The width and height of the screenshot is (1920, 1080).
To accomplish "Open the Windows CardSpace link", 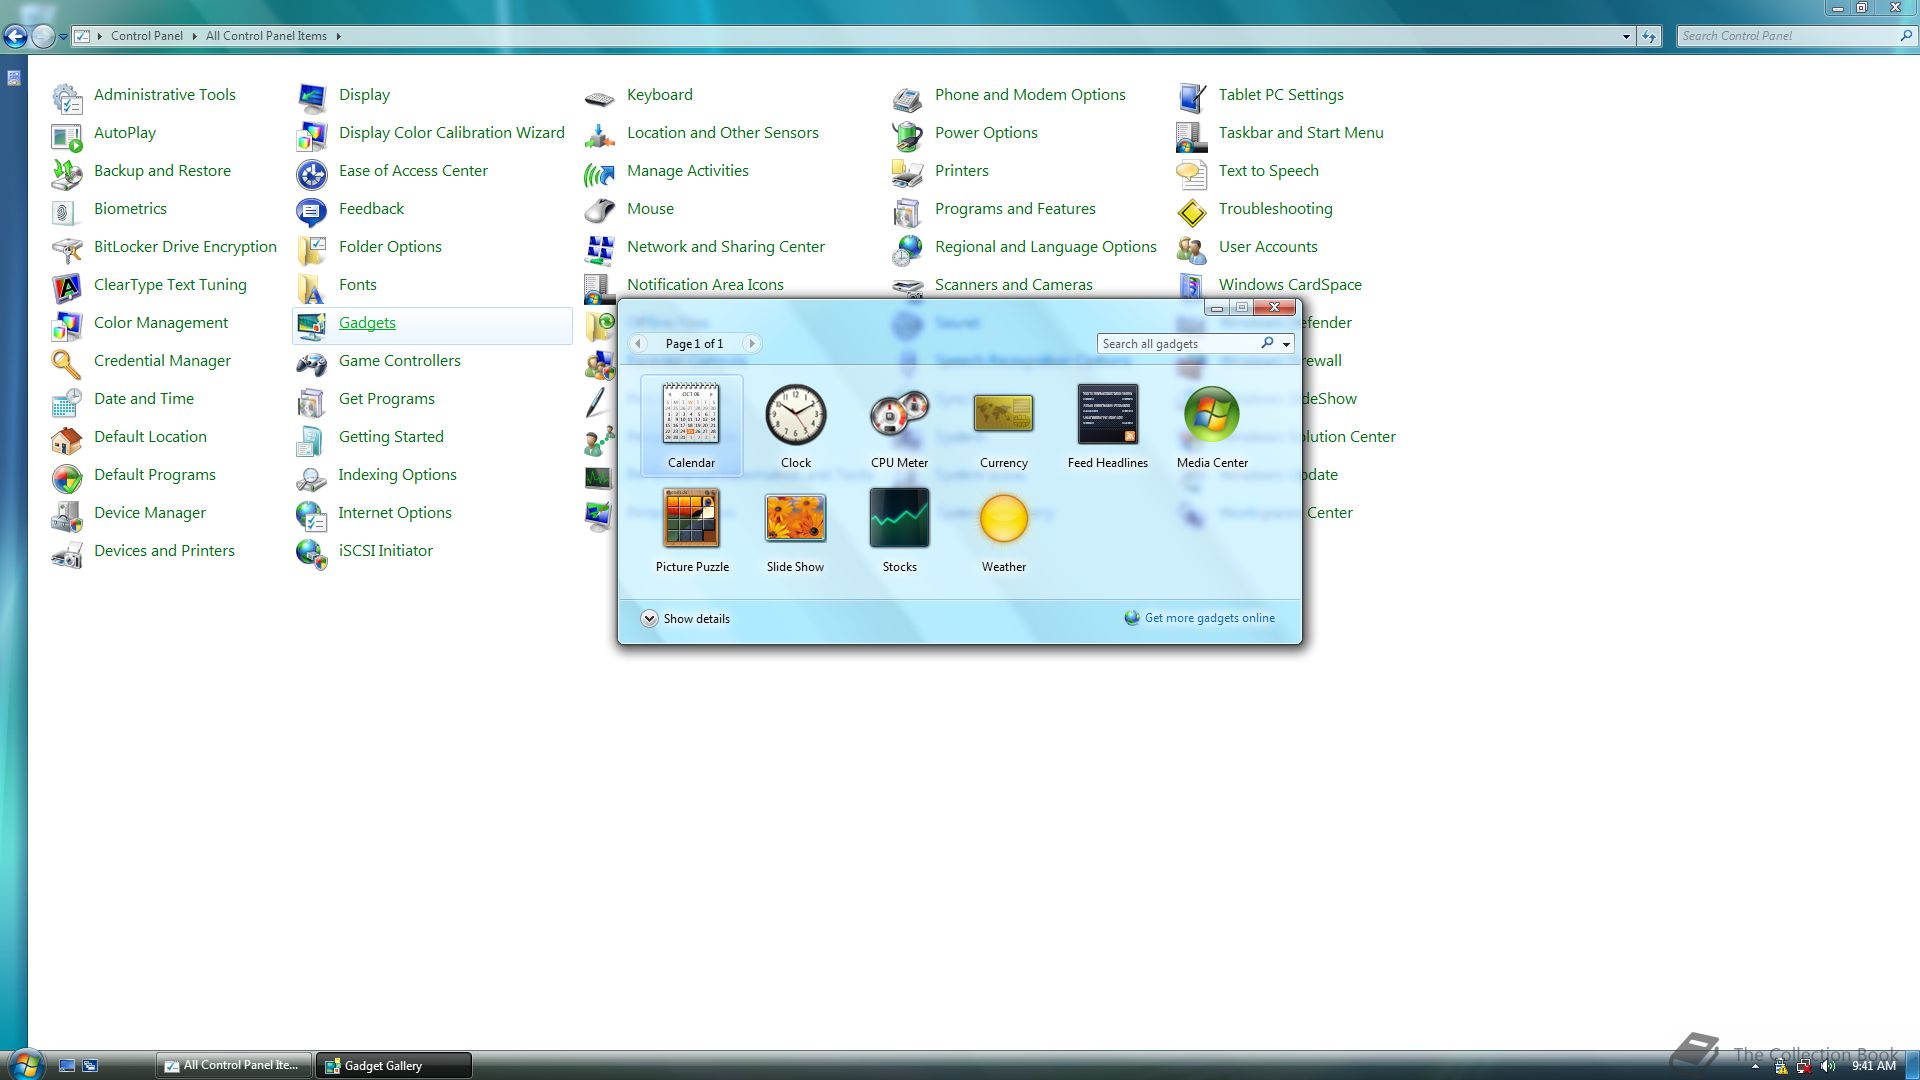I will pos(1290,285).
